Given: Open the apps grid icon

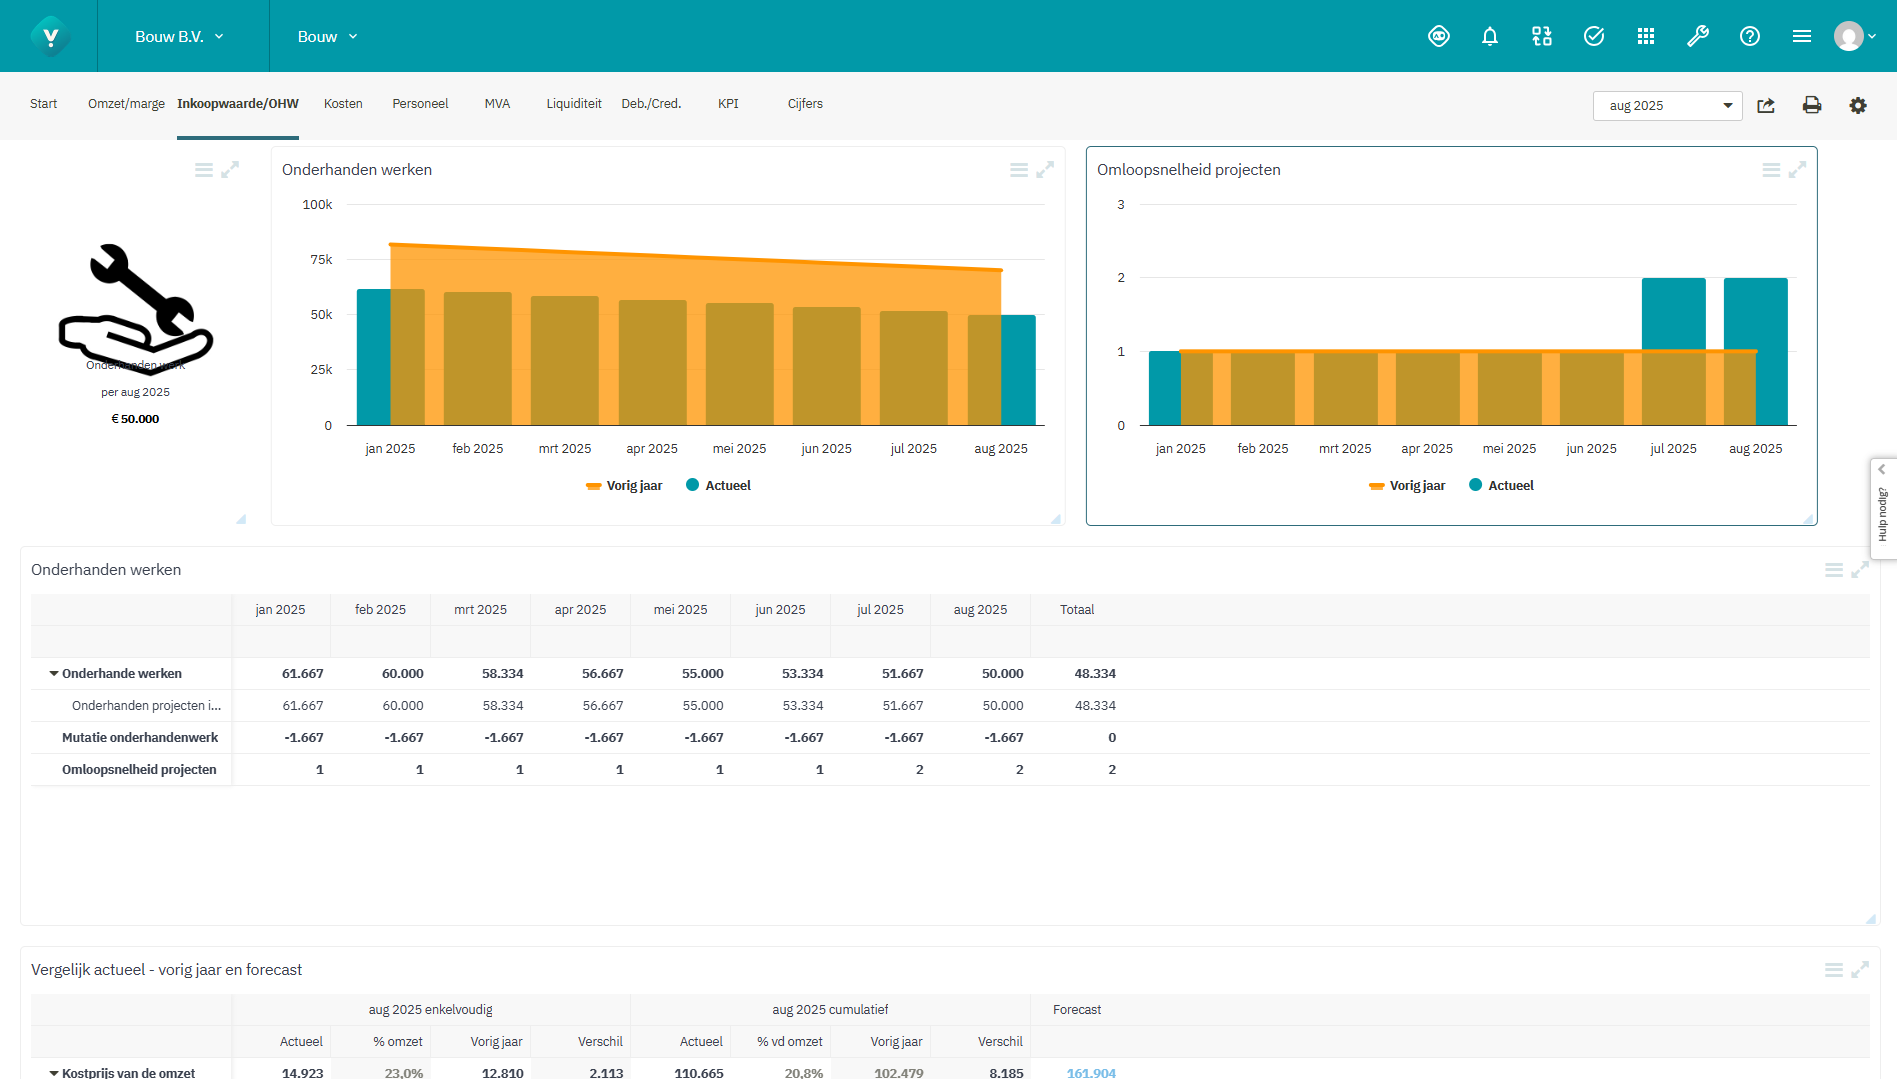Looking at the screenshot, I should (x=1645, y=37).
